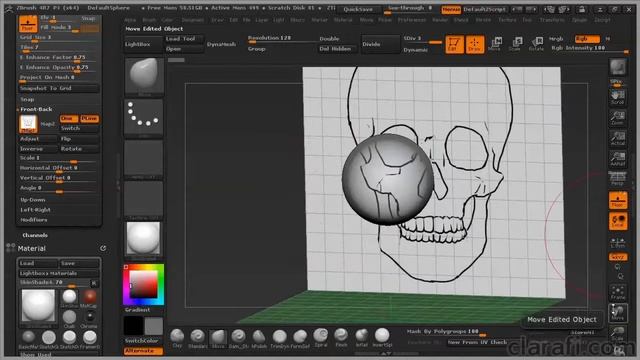Expand the Front-Back section
640x360 pixels.
click(x=36, y=109)
